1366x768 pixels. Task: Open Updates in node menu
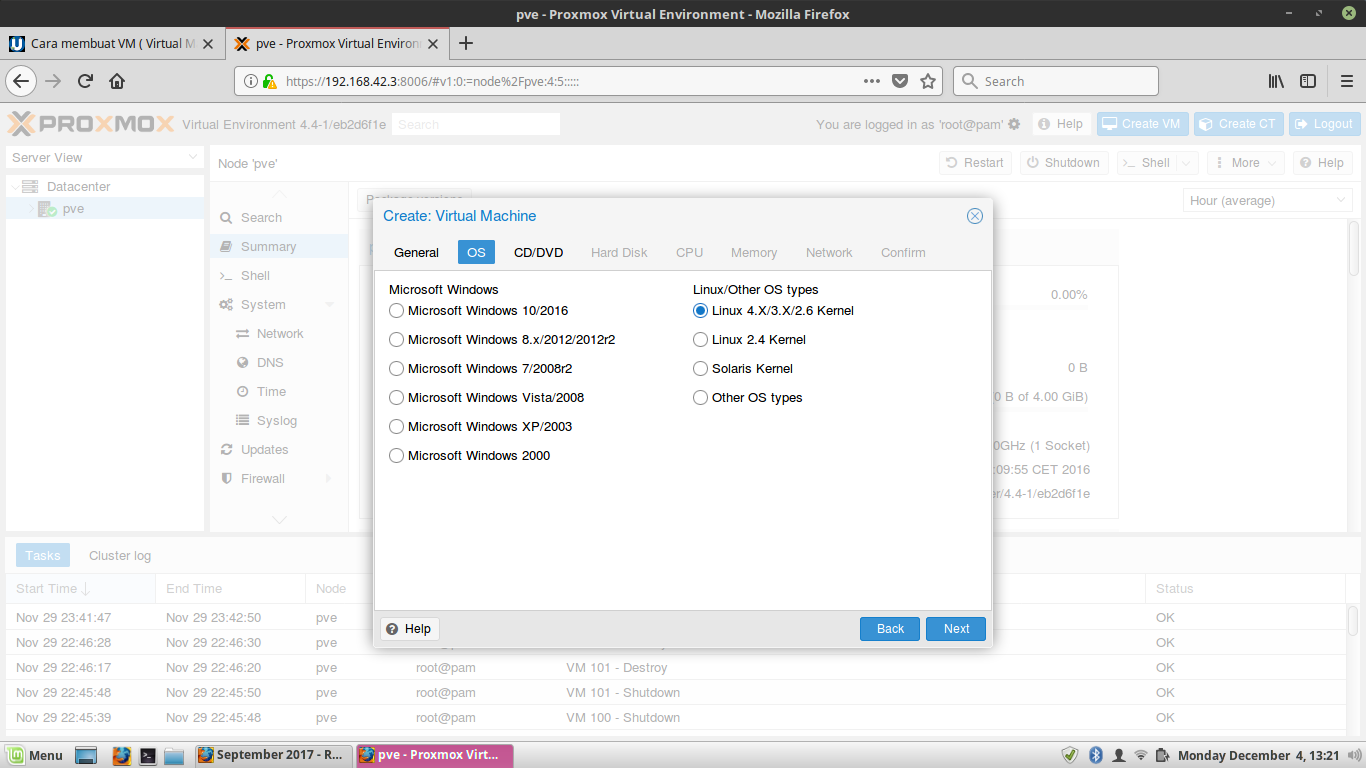click(x=279, y=450)
